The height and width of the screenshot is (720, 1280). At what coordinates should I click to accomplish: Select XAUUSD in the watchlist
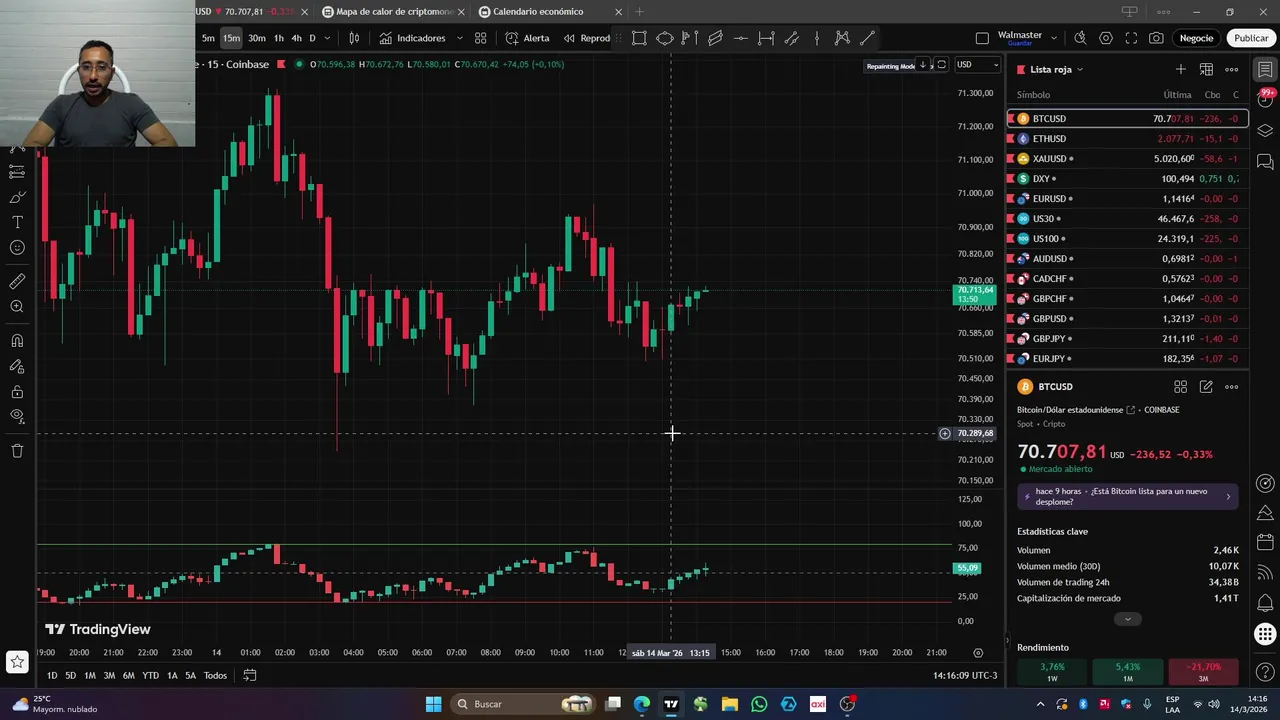(1127, 159)
